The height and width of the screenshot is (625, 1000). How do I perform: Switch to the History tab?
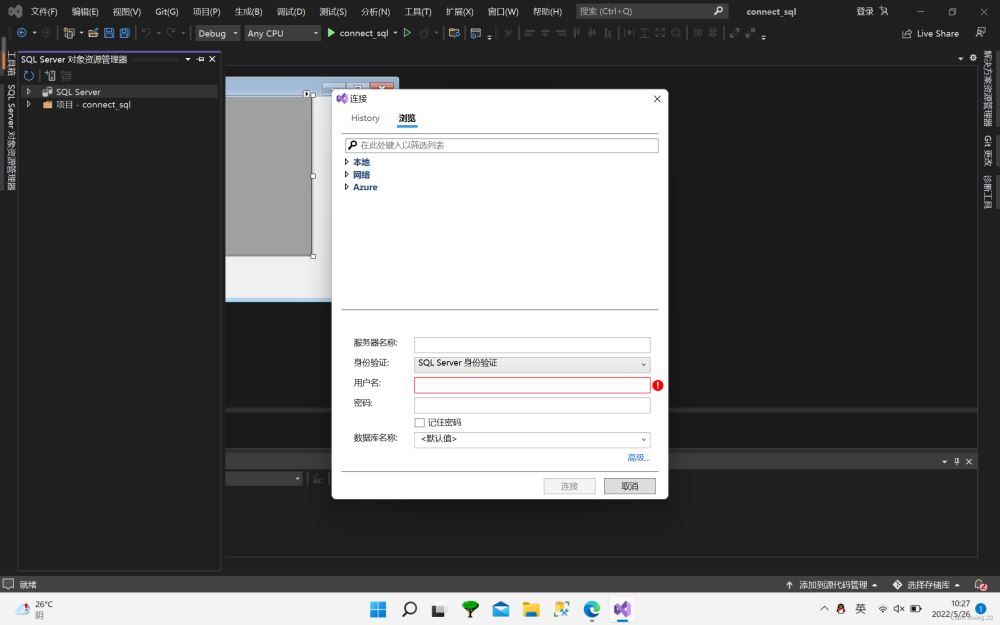pyautogui.click(x=365, y=118)
